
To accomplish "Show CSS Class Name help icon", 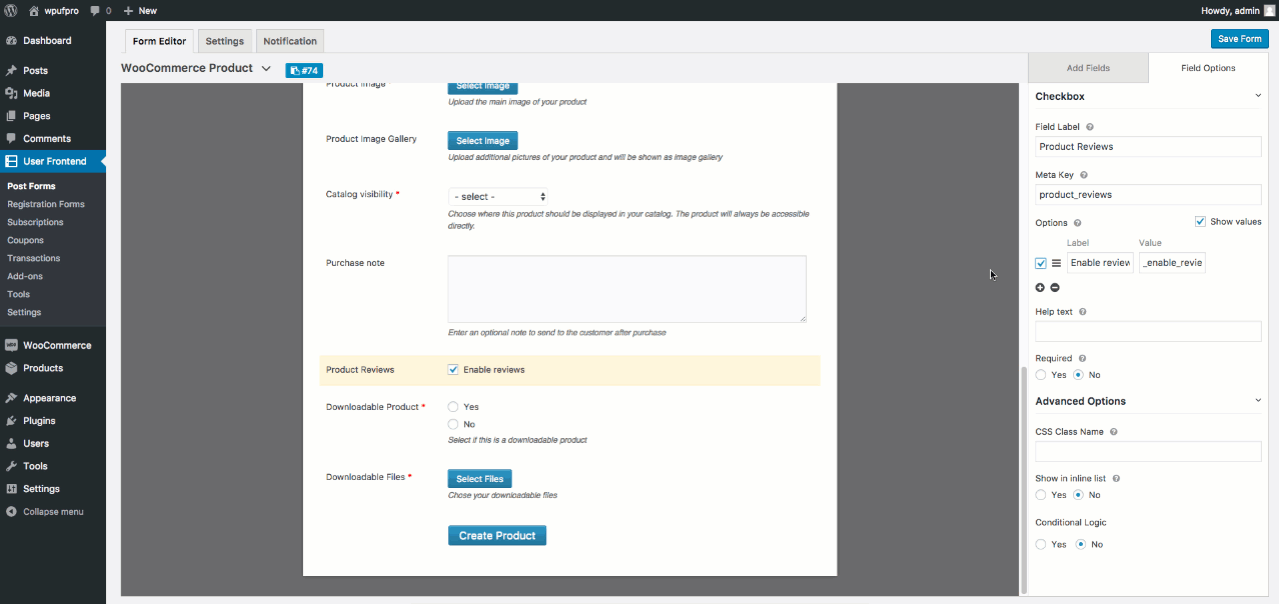I will (1113, 432).
